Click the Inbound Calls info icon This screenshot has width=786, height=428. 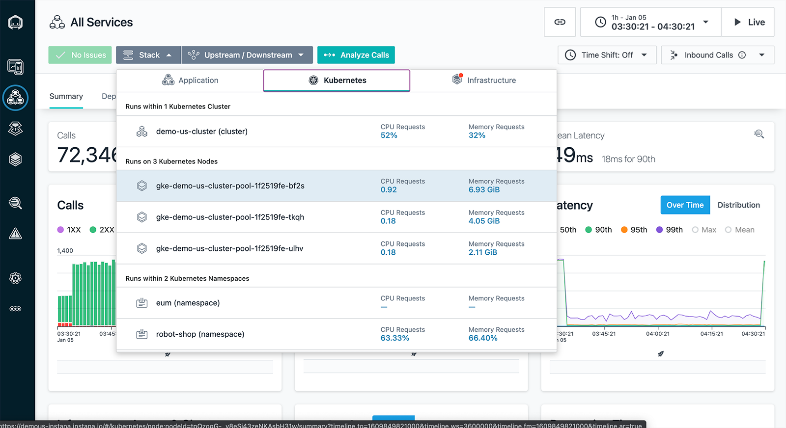(742, 55)
